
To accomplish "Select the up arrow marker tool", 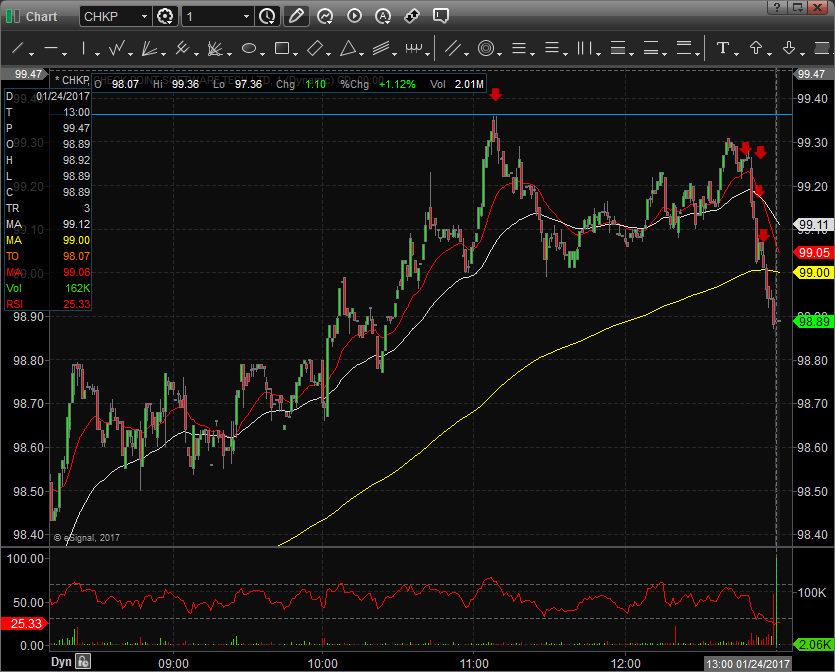I will (x=756, y=48).
